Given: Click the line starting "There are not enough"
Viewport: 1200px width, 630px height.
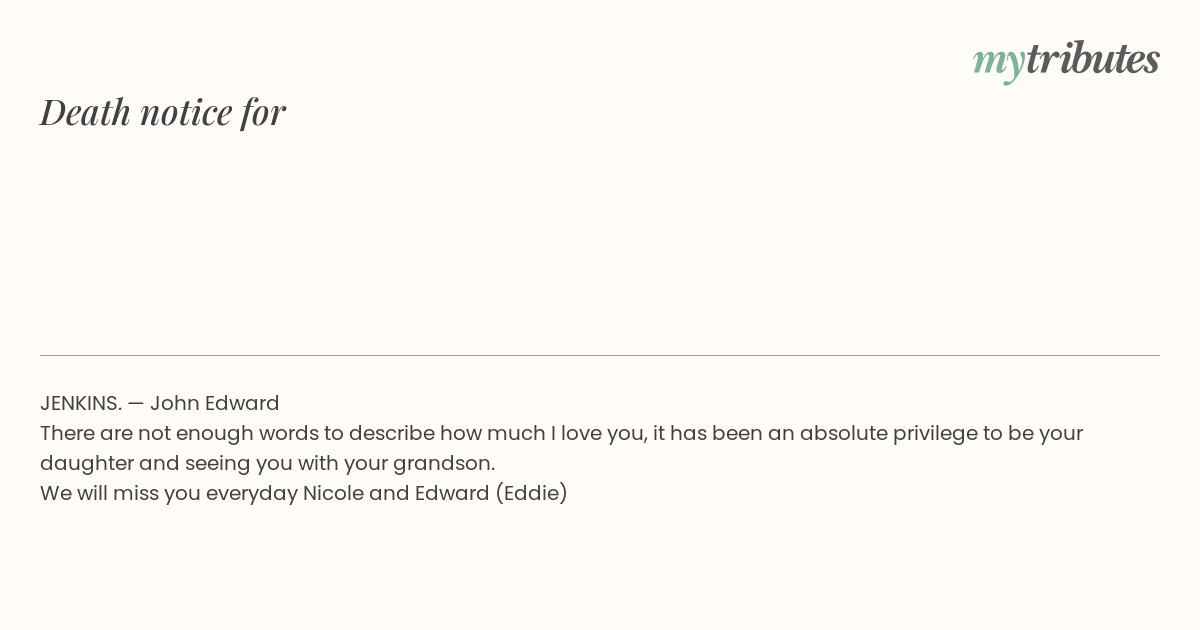Looking at the screenshot, I should [561, 433].
